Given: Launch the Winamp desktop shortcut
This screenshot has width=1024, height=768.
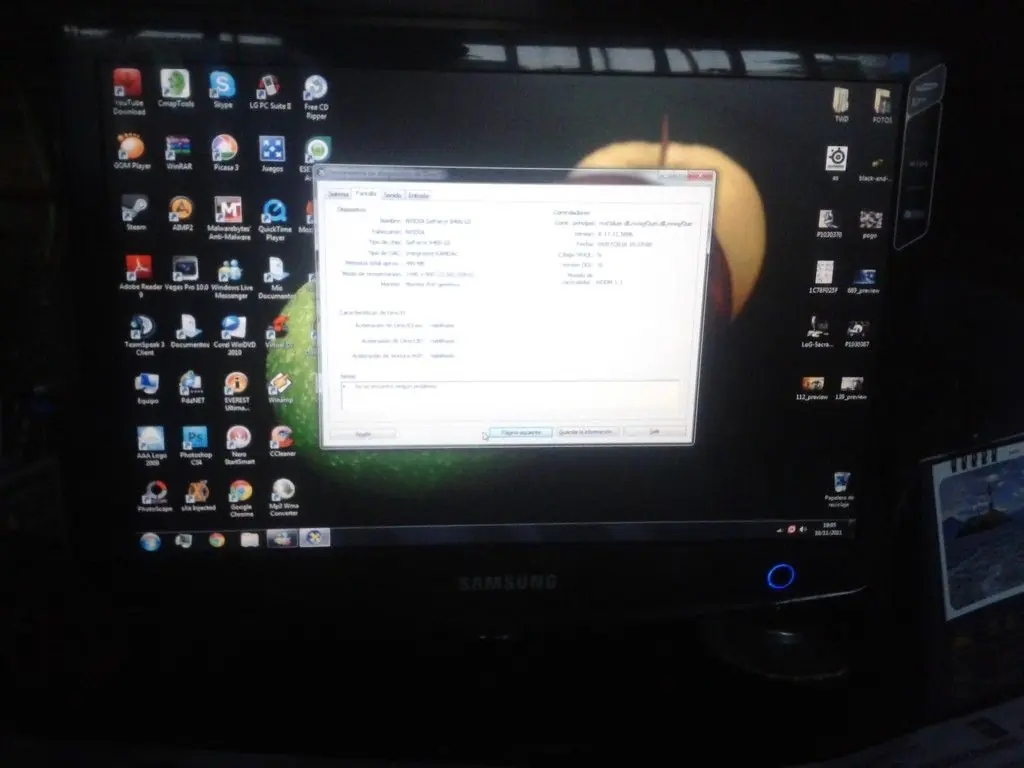Looking at the screenshot, I should (281, 388).
